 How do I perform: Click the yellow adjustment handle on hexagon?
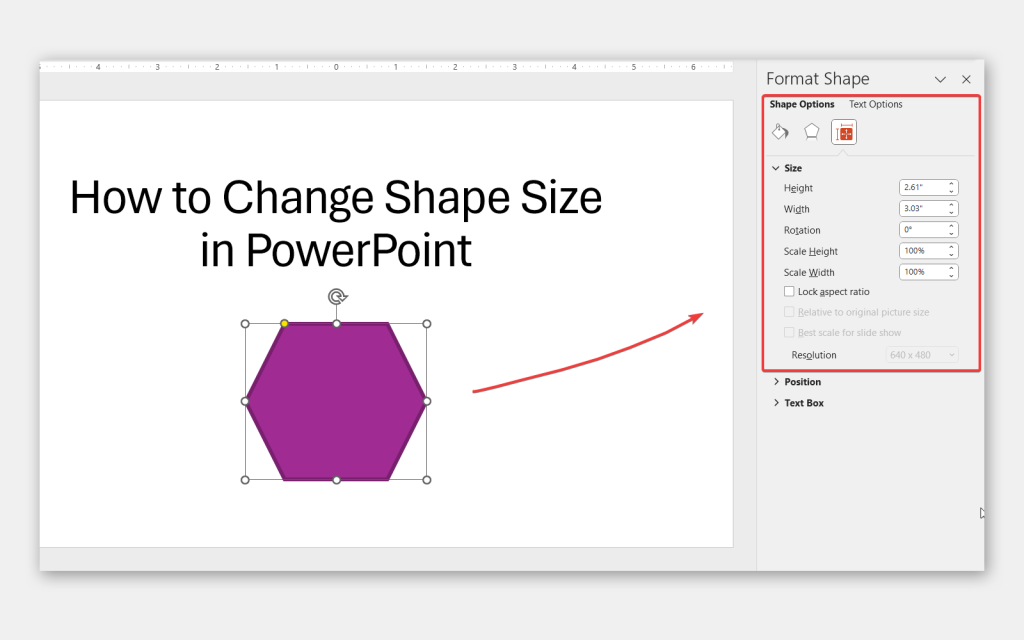[285, 323]
